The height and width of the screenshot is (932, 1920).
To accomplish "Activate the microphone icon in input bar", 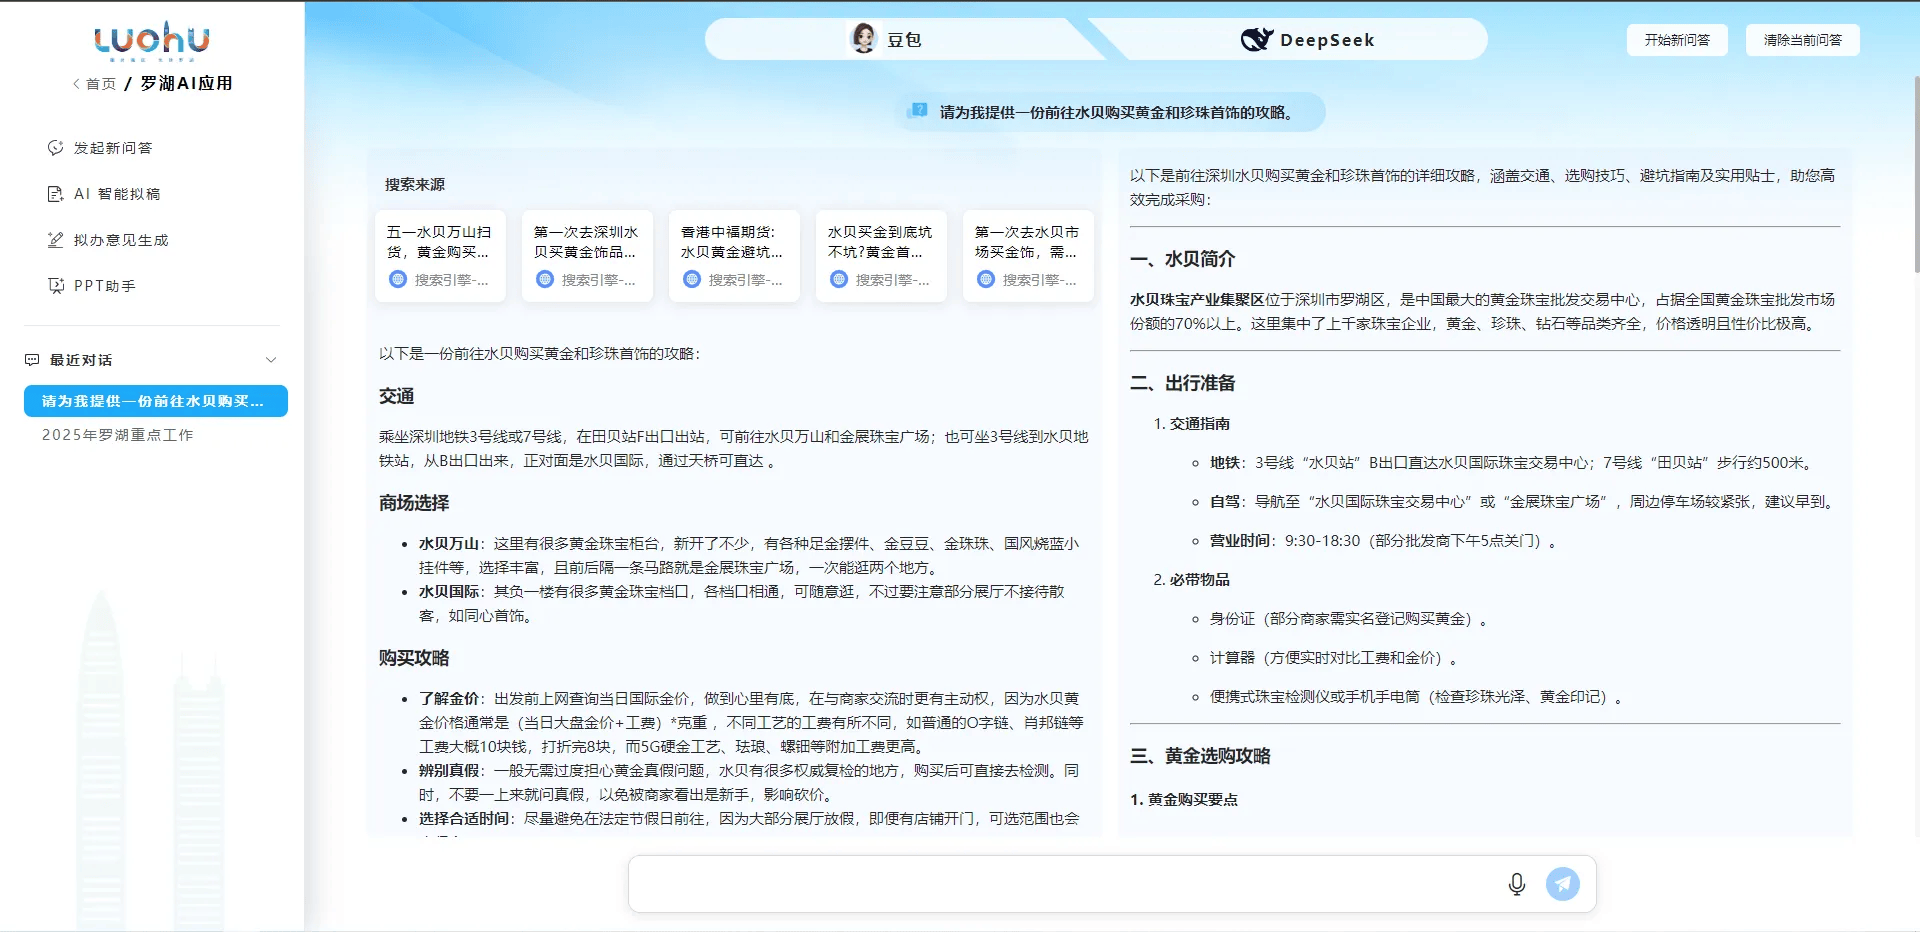I will pos(1516,884).
